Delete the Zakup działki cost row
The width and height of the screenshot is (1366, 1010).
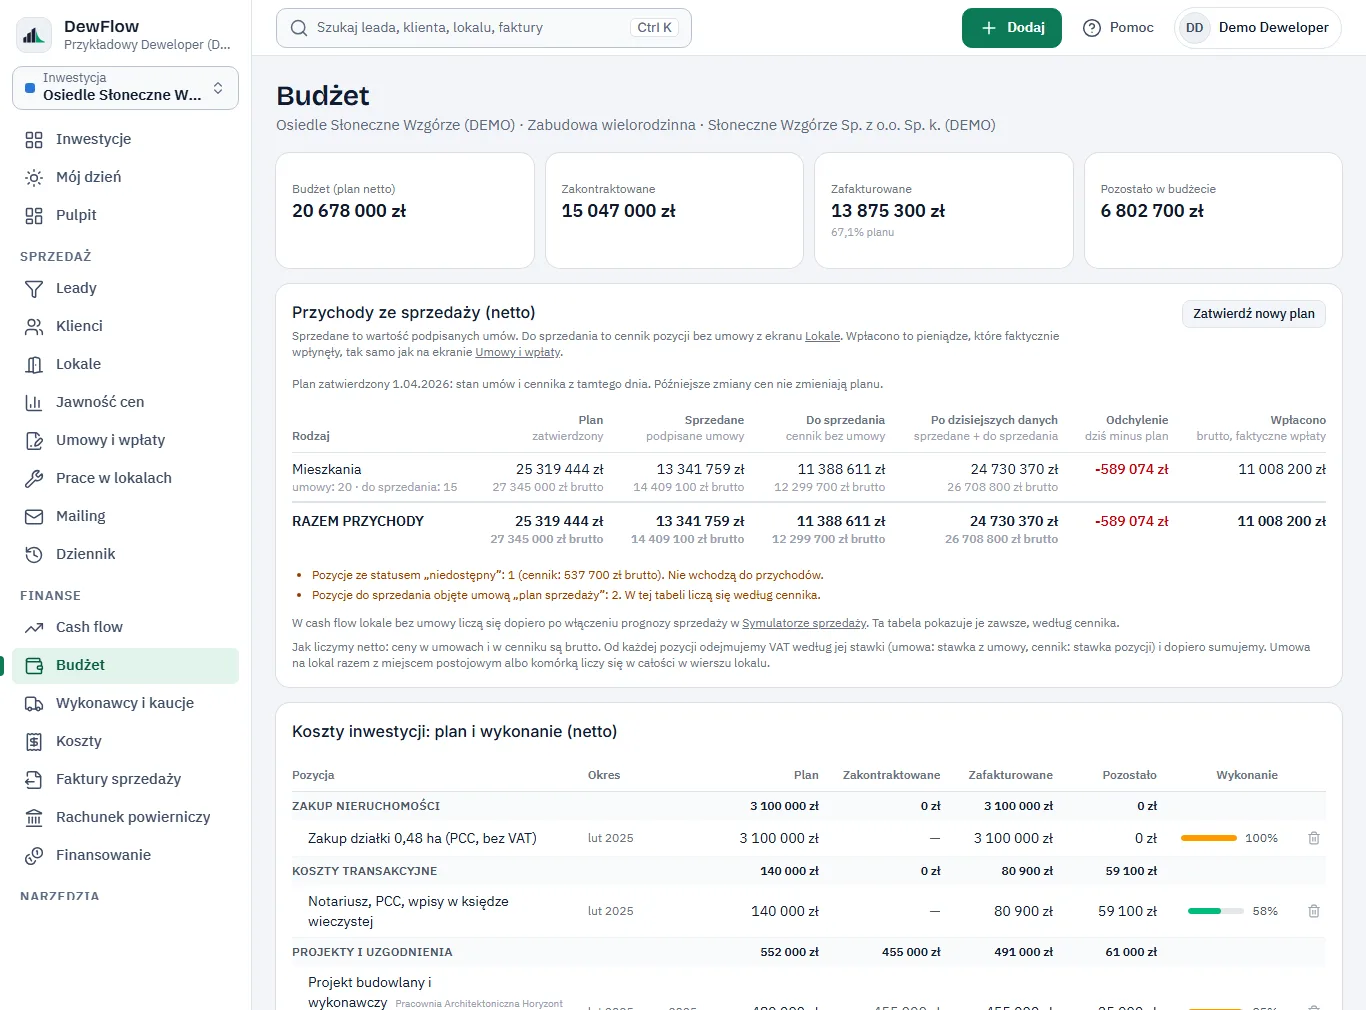1314,838
